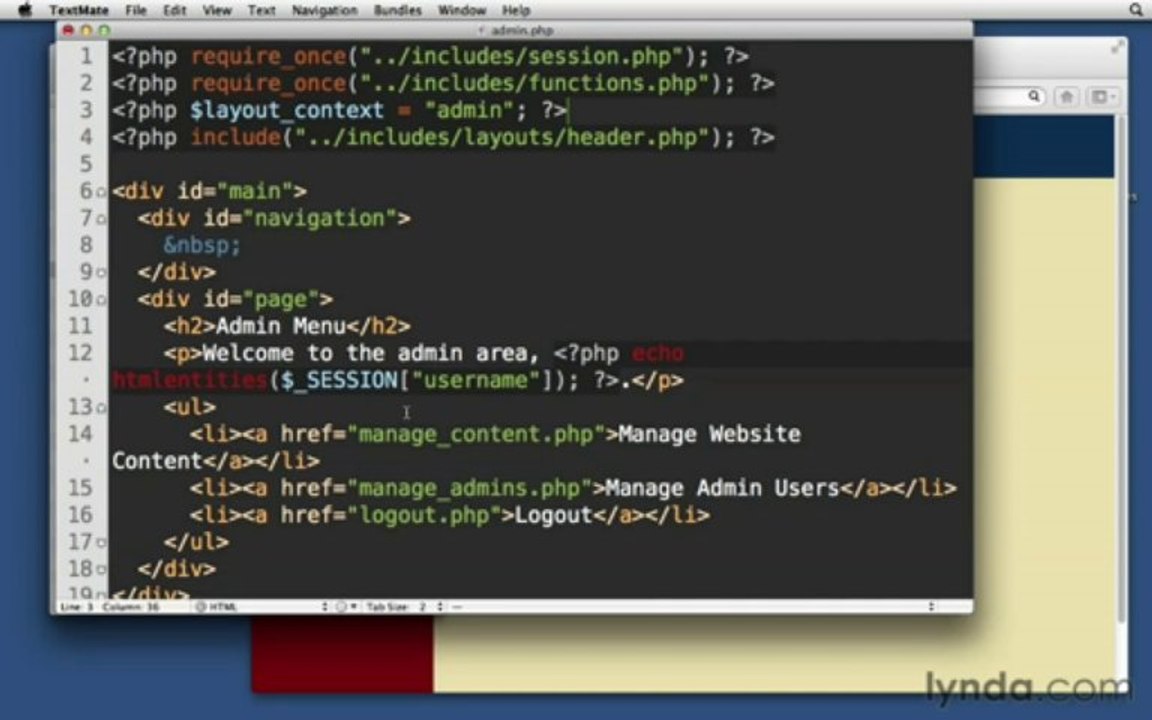Click the "admin" string on line 3

[469, 111]
